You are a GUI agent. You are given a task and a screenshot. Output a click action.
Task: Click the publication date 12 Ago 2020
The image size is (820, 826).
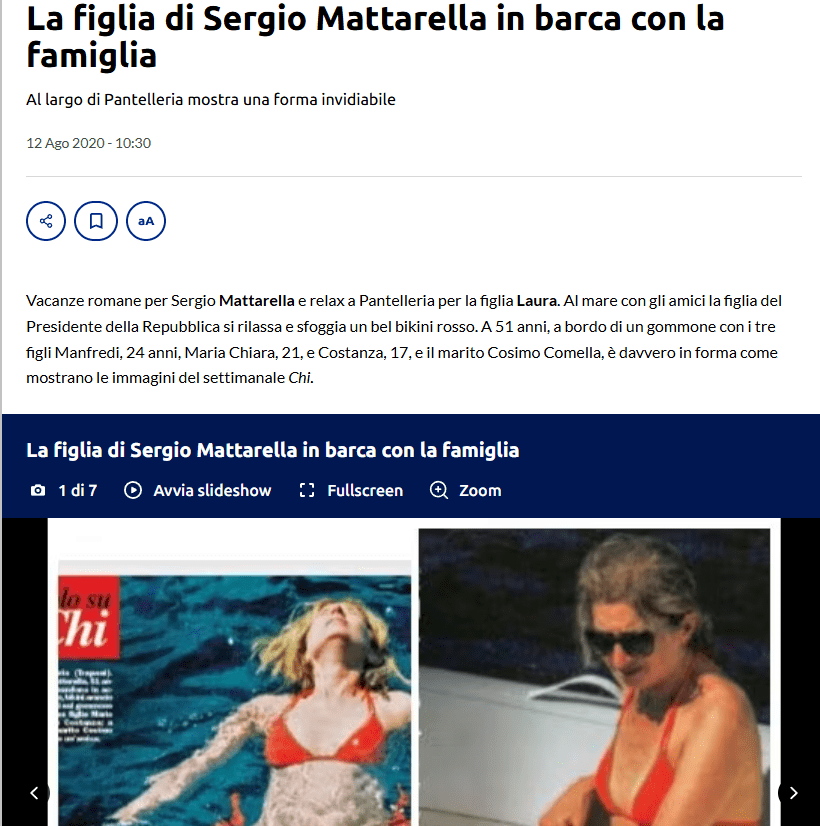point(65,143)
